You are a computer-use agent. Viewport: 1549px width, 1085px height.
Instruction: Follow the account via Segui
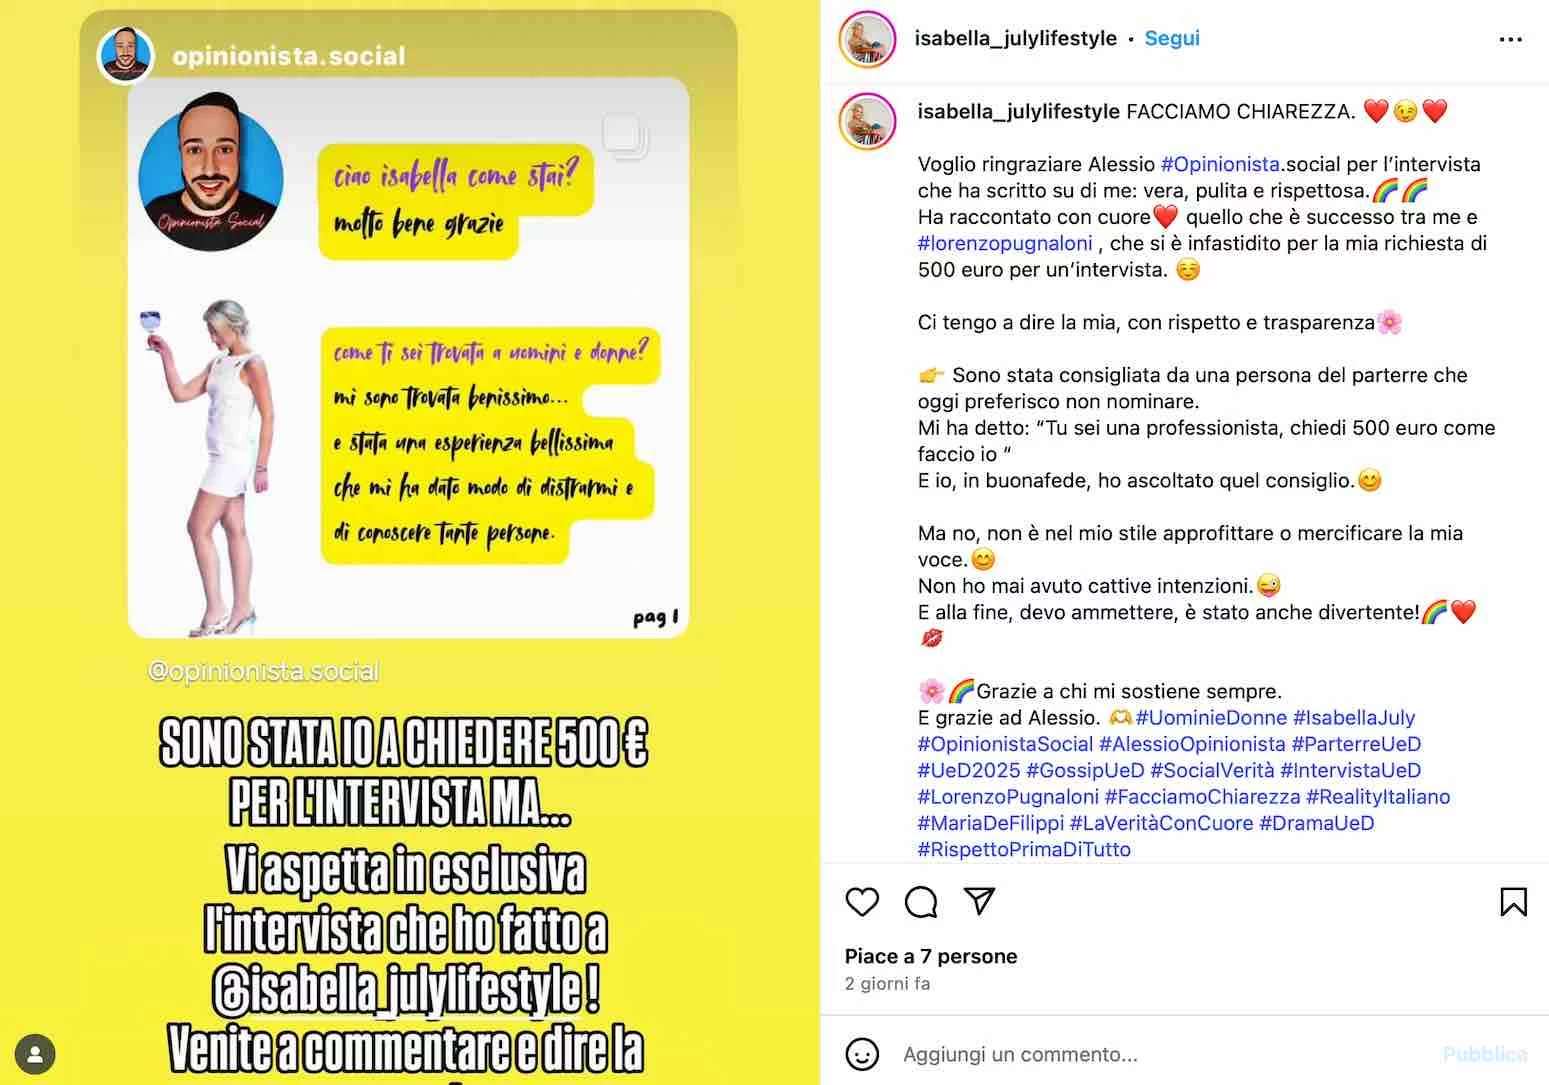[1172, 38]
